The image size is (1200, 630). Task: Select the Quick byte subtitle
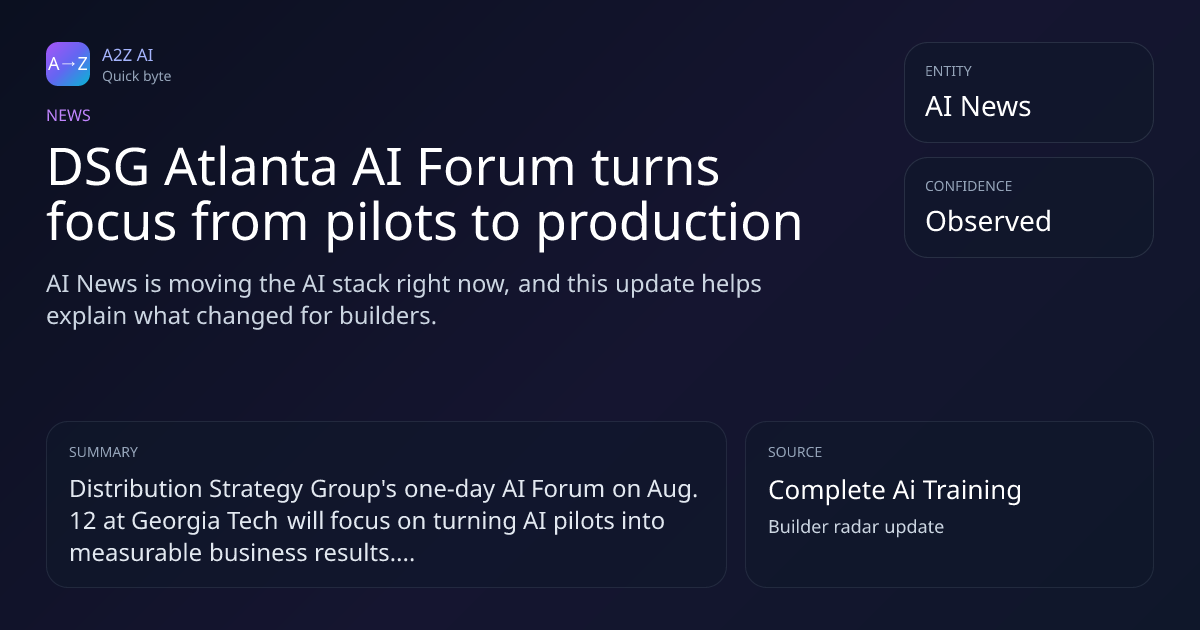pos(136,76)
